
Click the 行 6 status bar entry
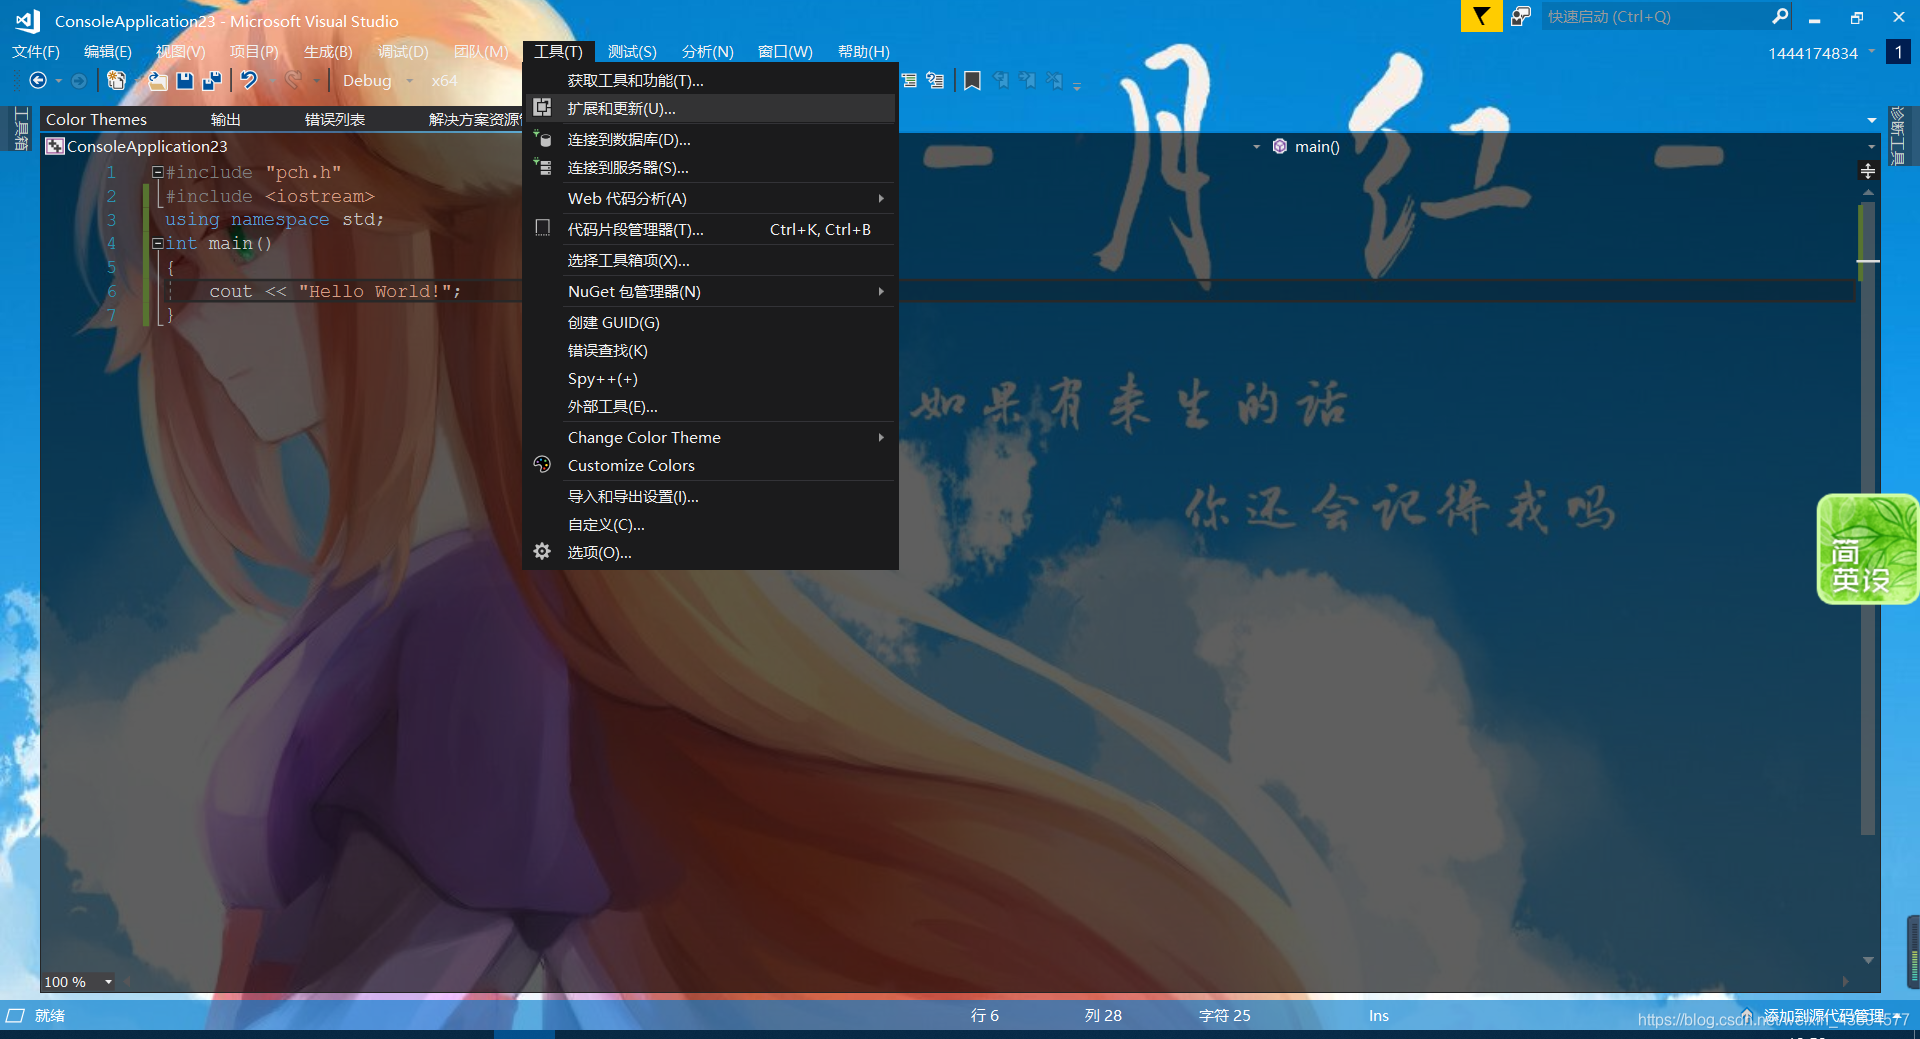[x=984, y=1015]
